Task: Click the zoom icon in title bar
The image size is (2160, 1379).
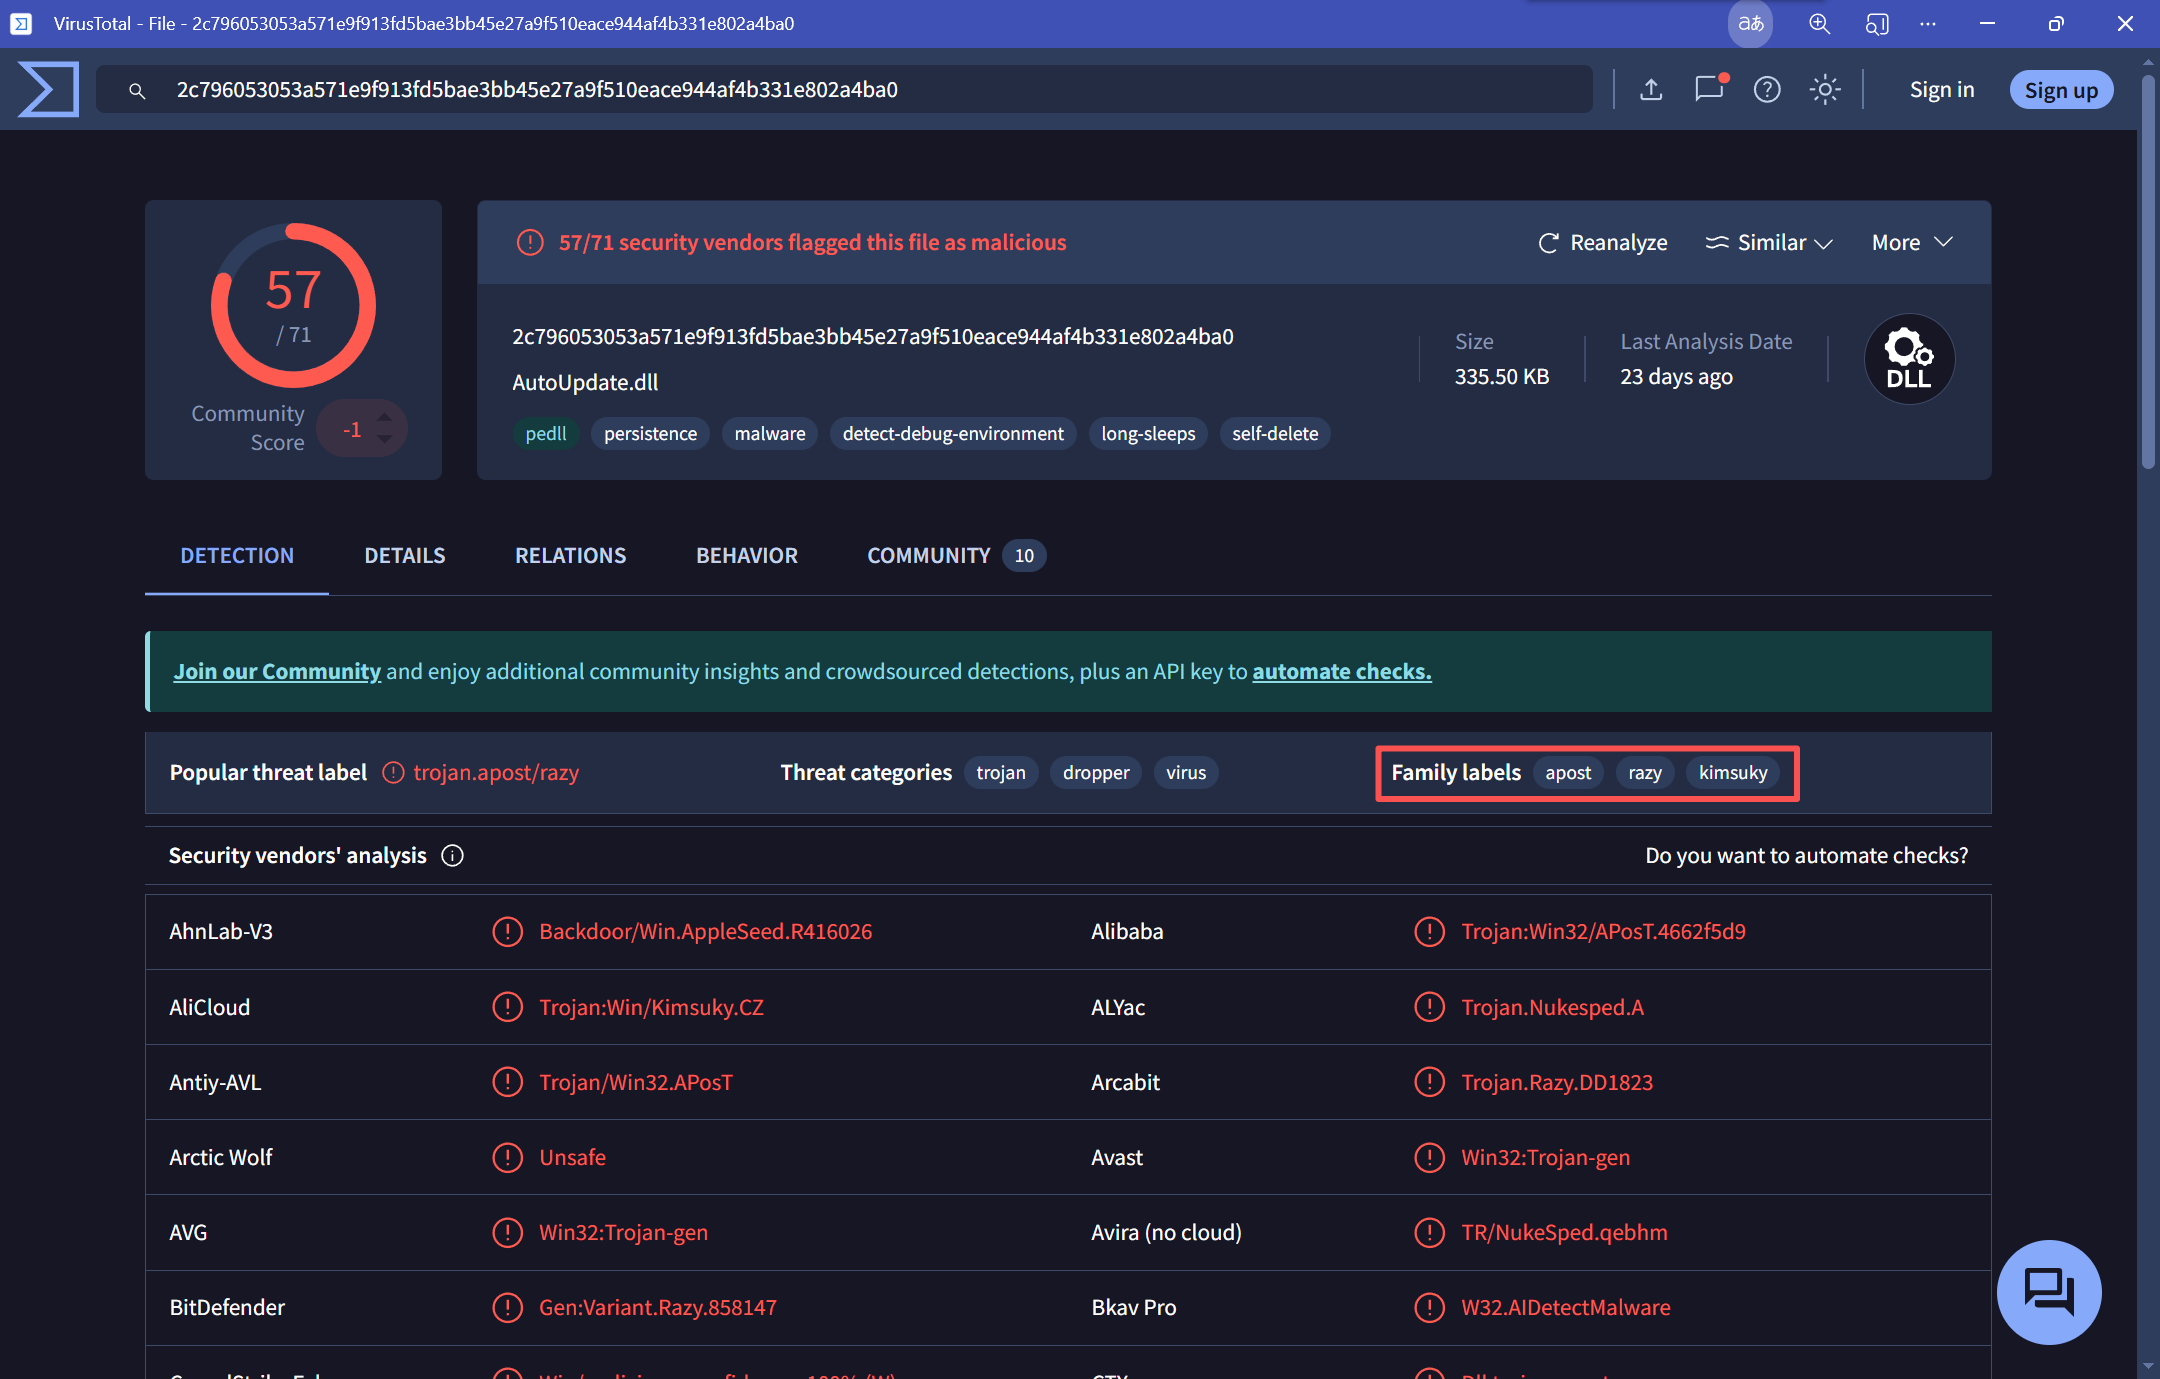Action: point(1819,24)
